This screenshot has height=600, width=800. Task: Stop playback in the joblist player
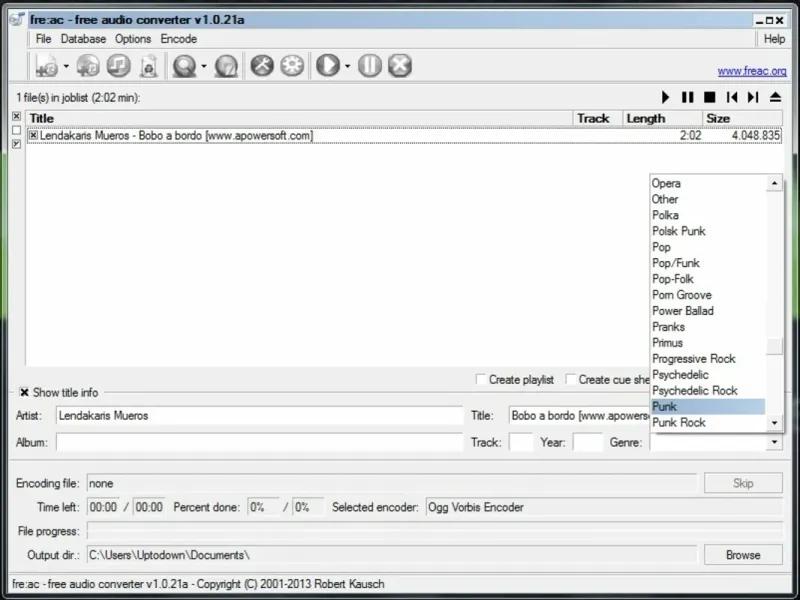(710, 97)
